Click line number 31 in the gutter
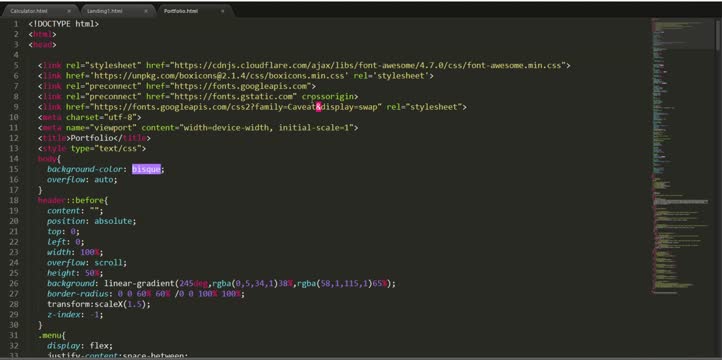 point(14,336)
